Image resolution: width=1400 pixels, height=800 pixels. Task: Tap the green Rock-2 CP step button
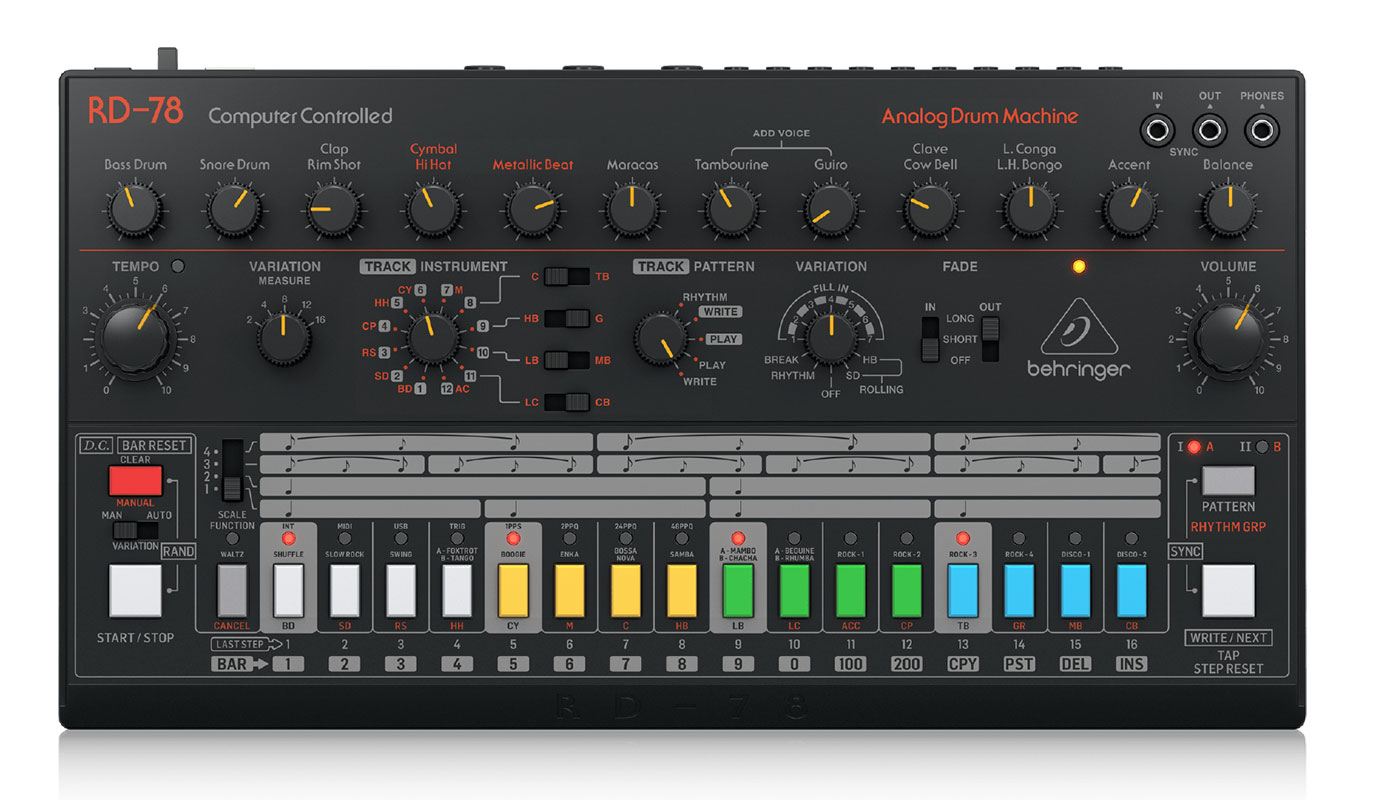(906, 590)
